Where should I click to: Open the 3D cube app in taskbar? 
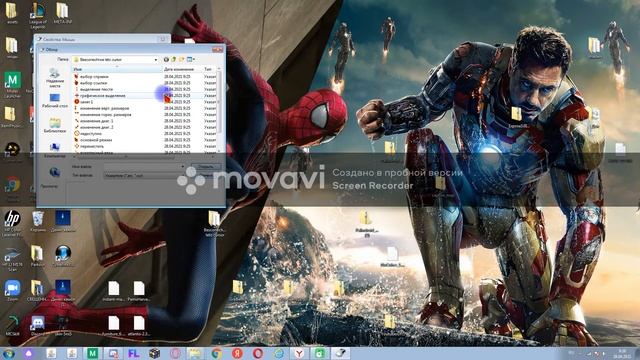pyautogui.click(x=154, y=353)
